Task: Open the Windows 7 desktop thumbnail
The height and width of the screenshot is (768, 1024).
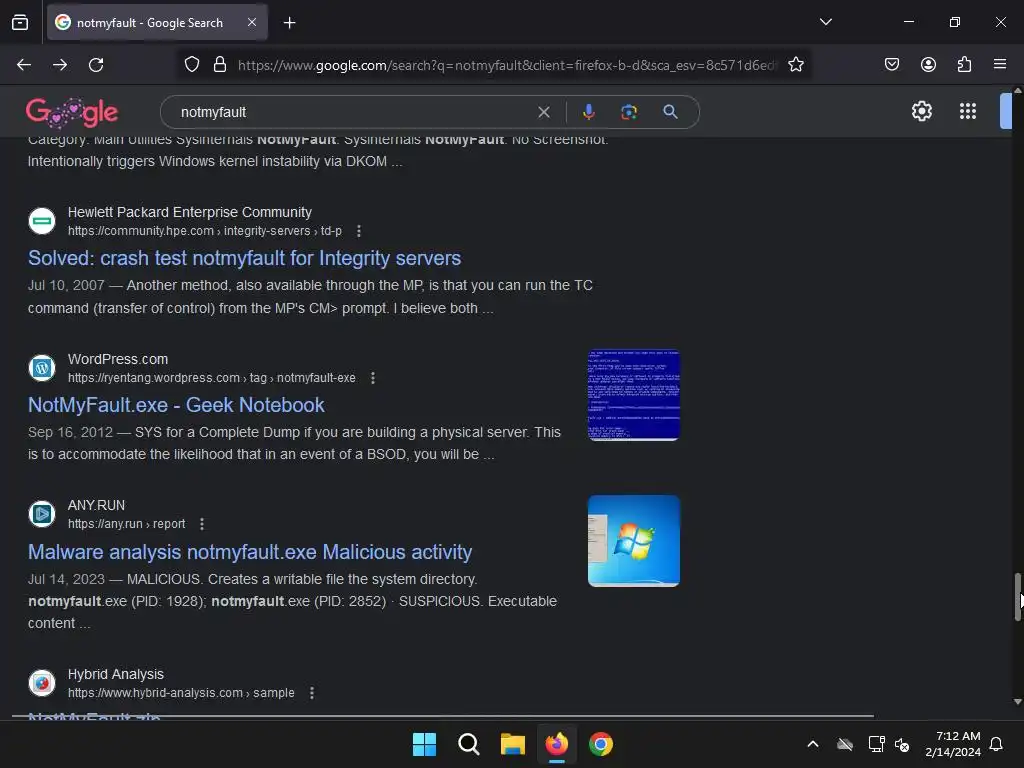Action: pyautogui.click(x=633, y=541)
